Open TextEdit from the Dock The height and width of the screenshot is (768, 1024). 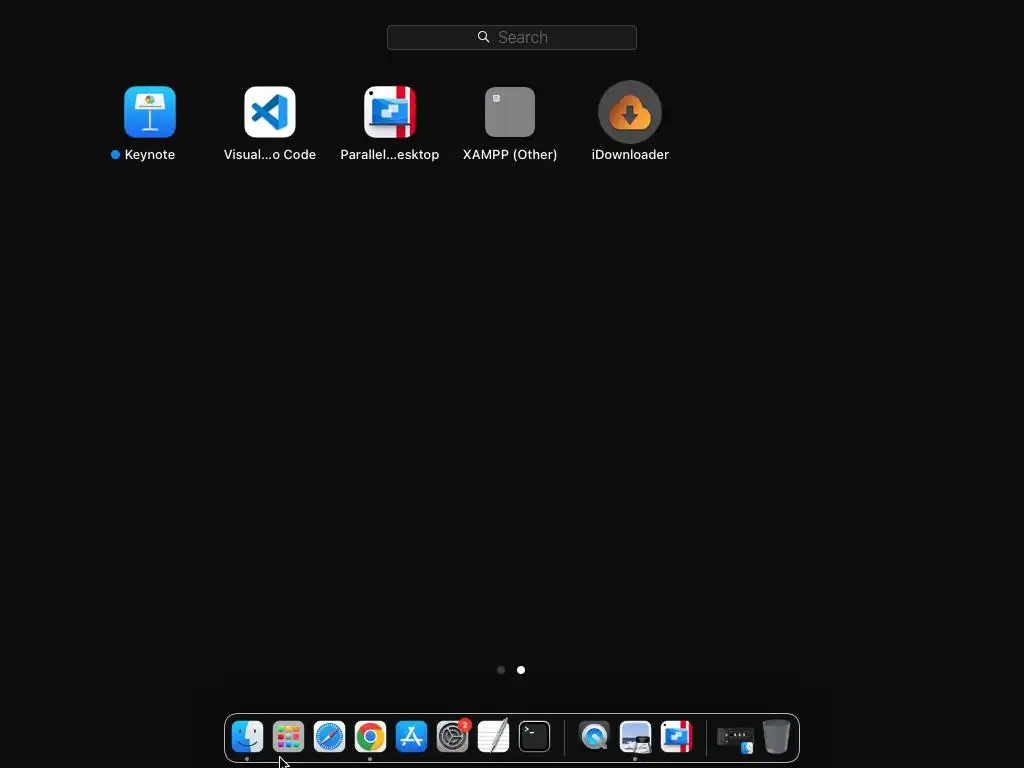tap(493, 736)
